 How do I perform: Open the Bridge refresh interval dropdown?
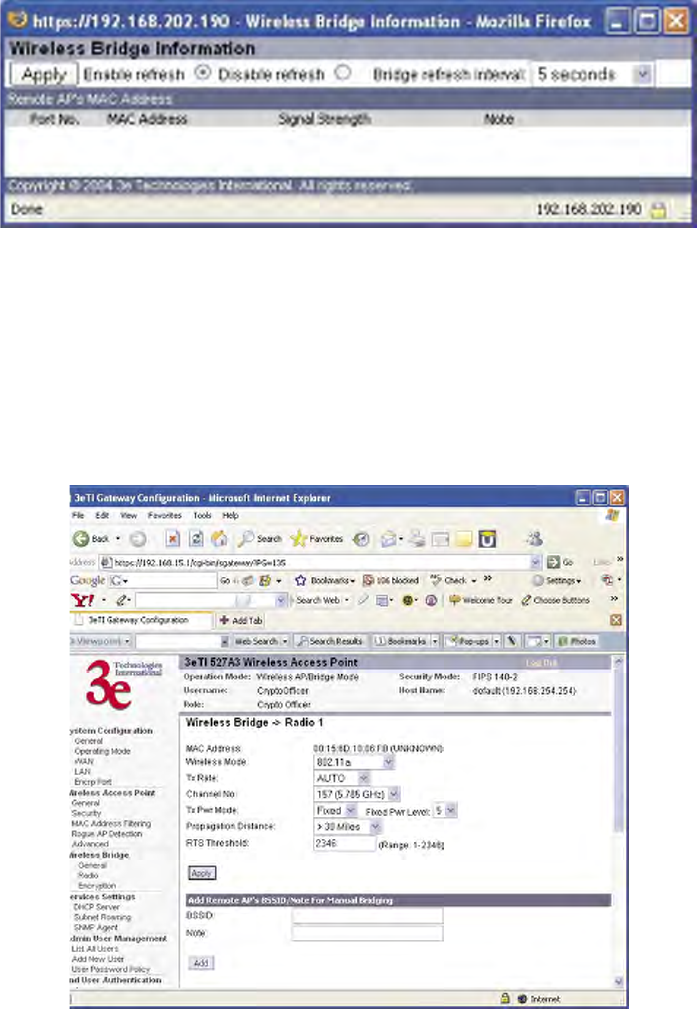[593, 75]
